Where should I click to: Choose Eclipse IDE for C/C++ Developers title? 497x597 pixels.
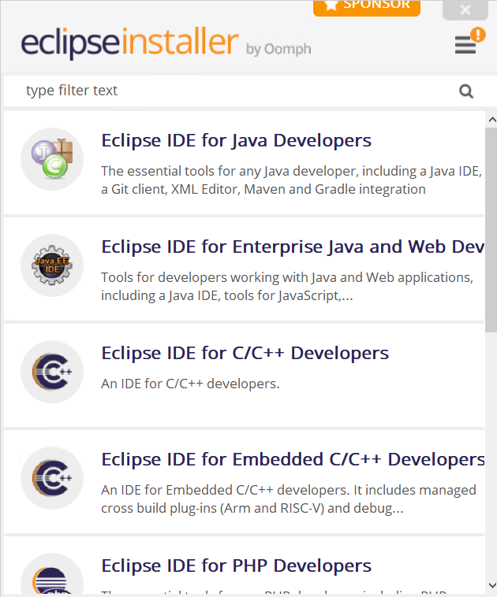point(245,353)
